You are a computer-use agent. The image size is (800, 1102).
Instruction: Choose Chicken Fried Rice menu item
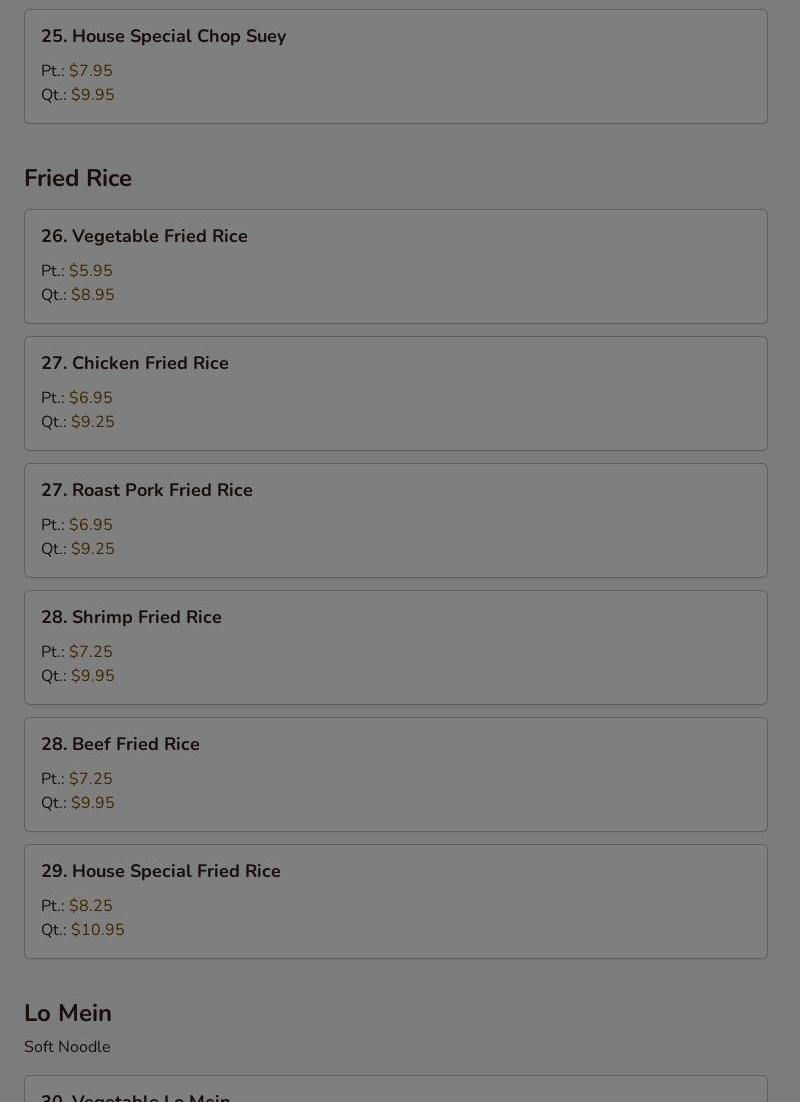[x=396, y=394]
